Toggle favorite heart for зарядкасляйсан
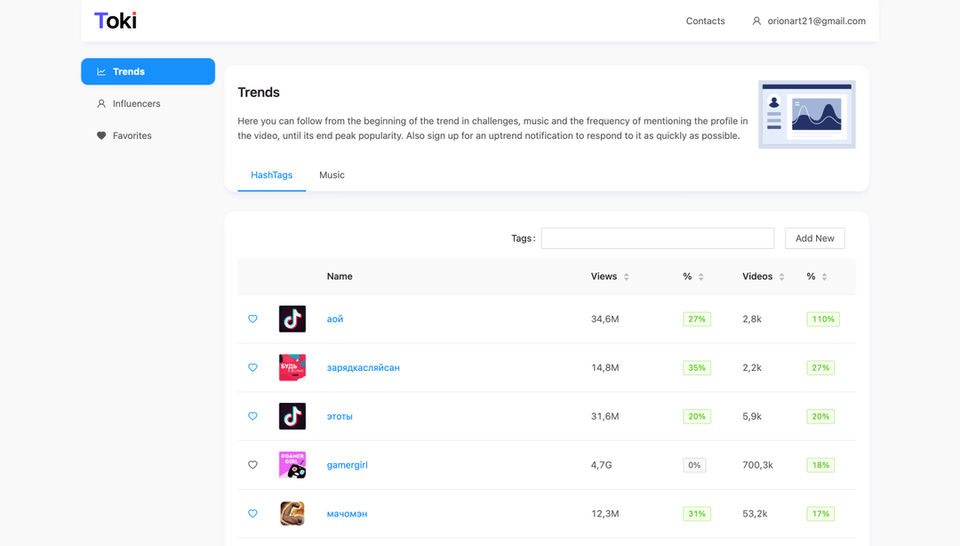960x546 pixels. (252, 367)
